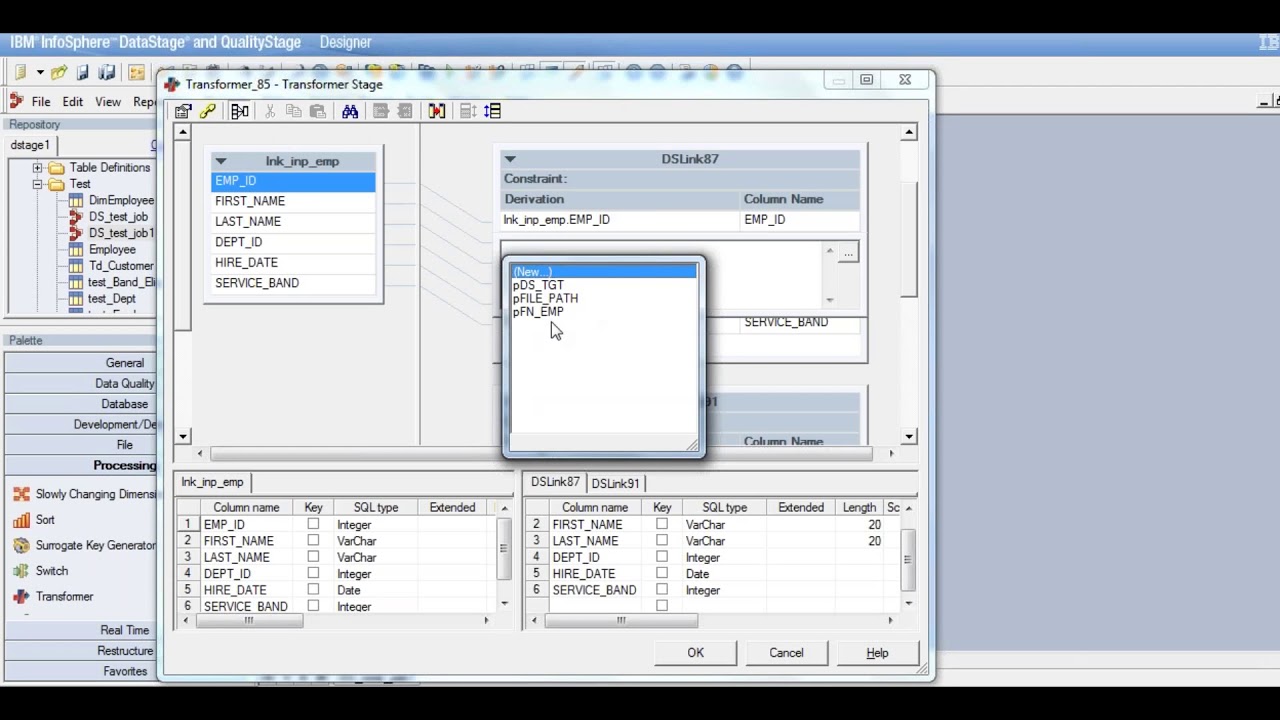1280x720 pixels.
Task: Click the Paste clipboard icon
Action: (318, 111)
